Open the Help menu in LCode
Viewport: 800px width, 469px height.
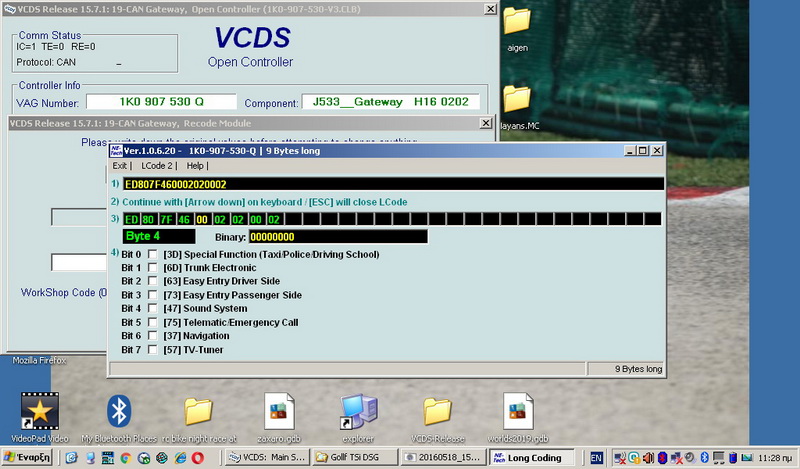point(195,166)
